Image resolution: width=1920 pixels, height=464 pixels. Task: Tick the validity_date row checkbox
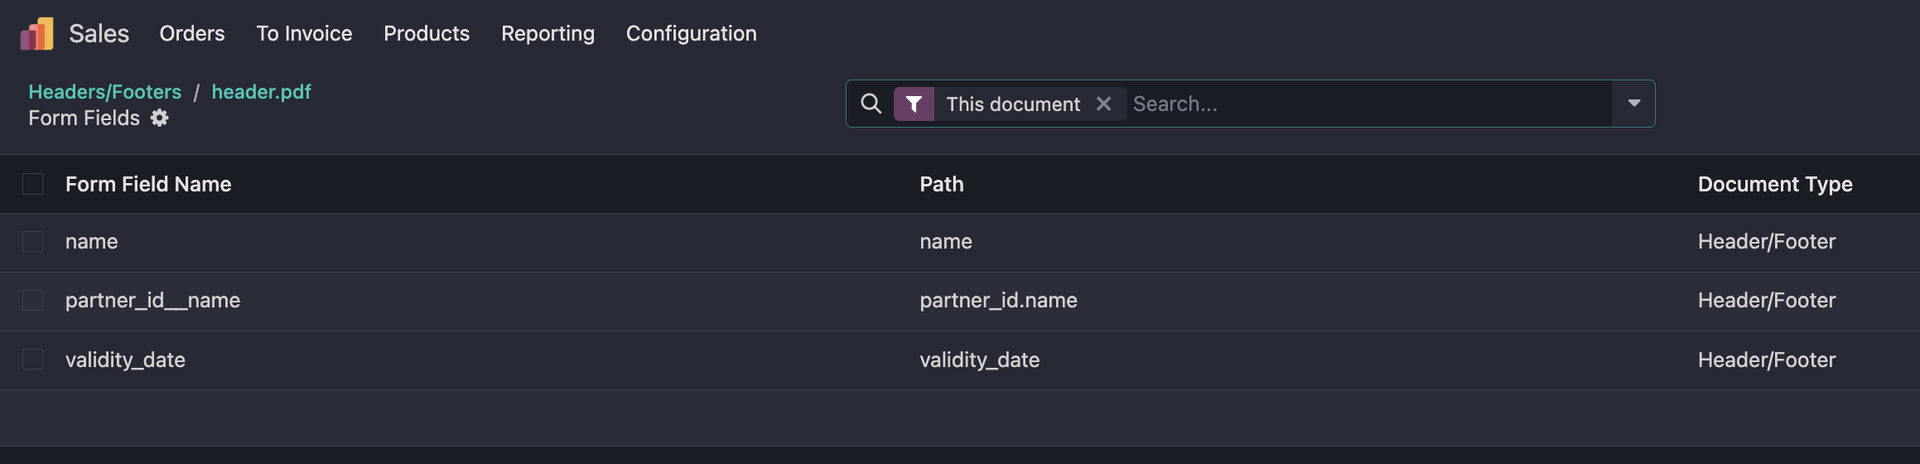[x=33, y=360]
